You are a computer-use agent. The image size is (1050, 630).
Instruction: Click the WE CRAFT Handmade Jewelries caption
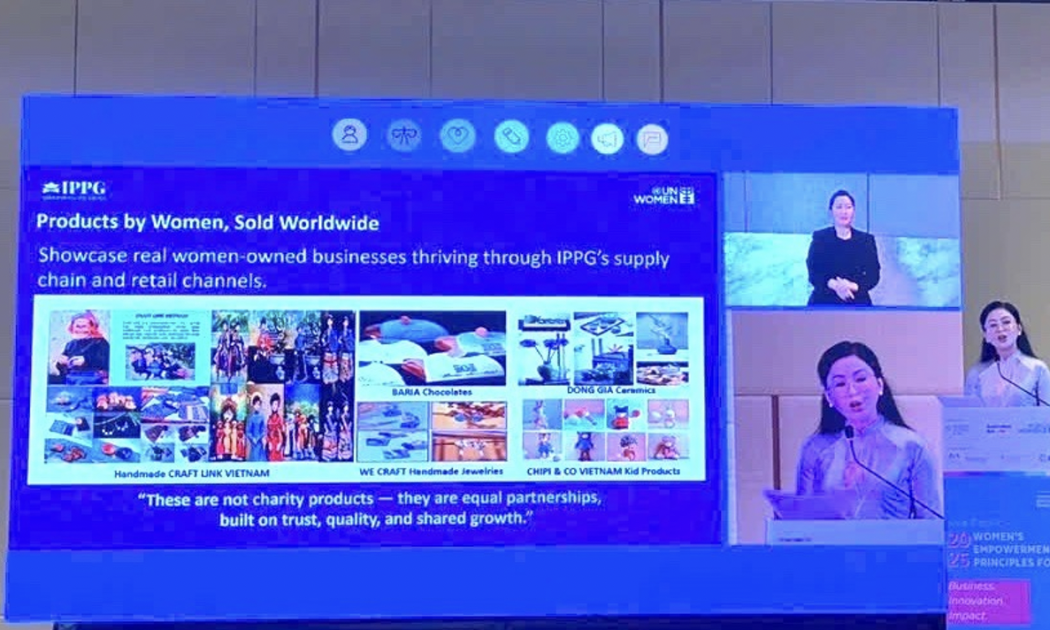pyautogui.click(x=431, y=471)
